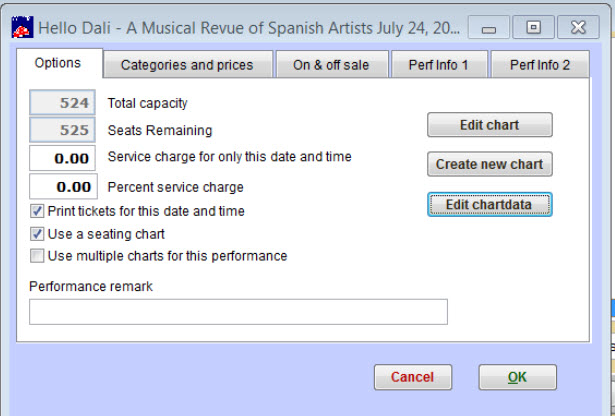Select the Perf Info 2 tab
This screenshot has width=615, height=416.
540,65
